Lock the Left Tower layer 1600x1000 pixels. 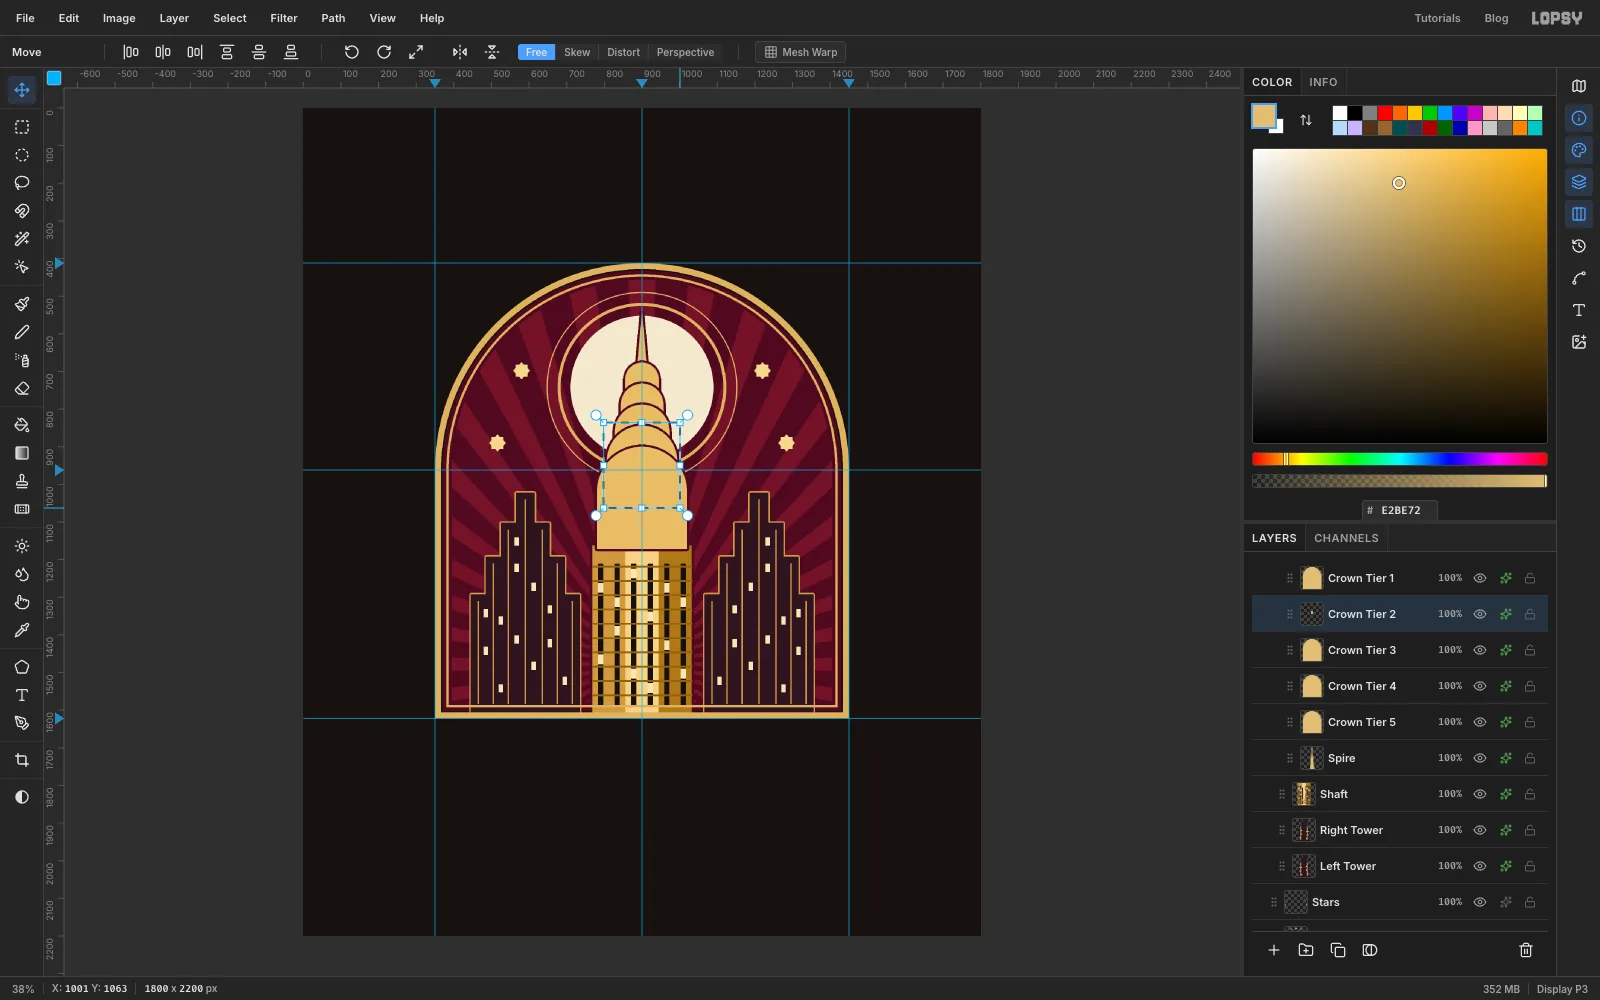[x=1530, y=866]
